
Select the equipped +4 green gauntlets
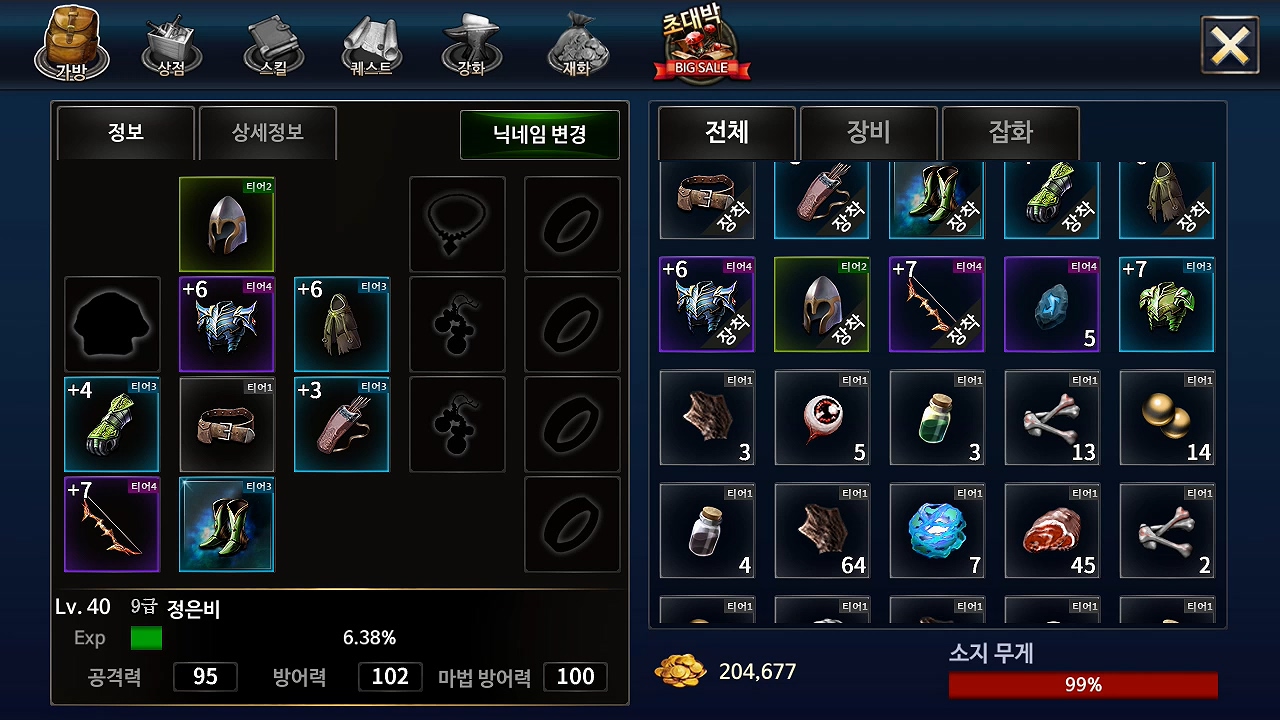tap(112, 425)
